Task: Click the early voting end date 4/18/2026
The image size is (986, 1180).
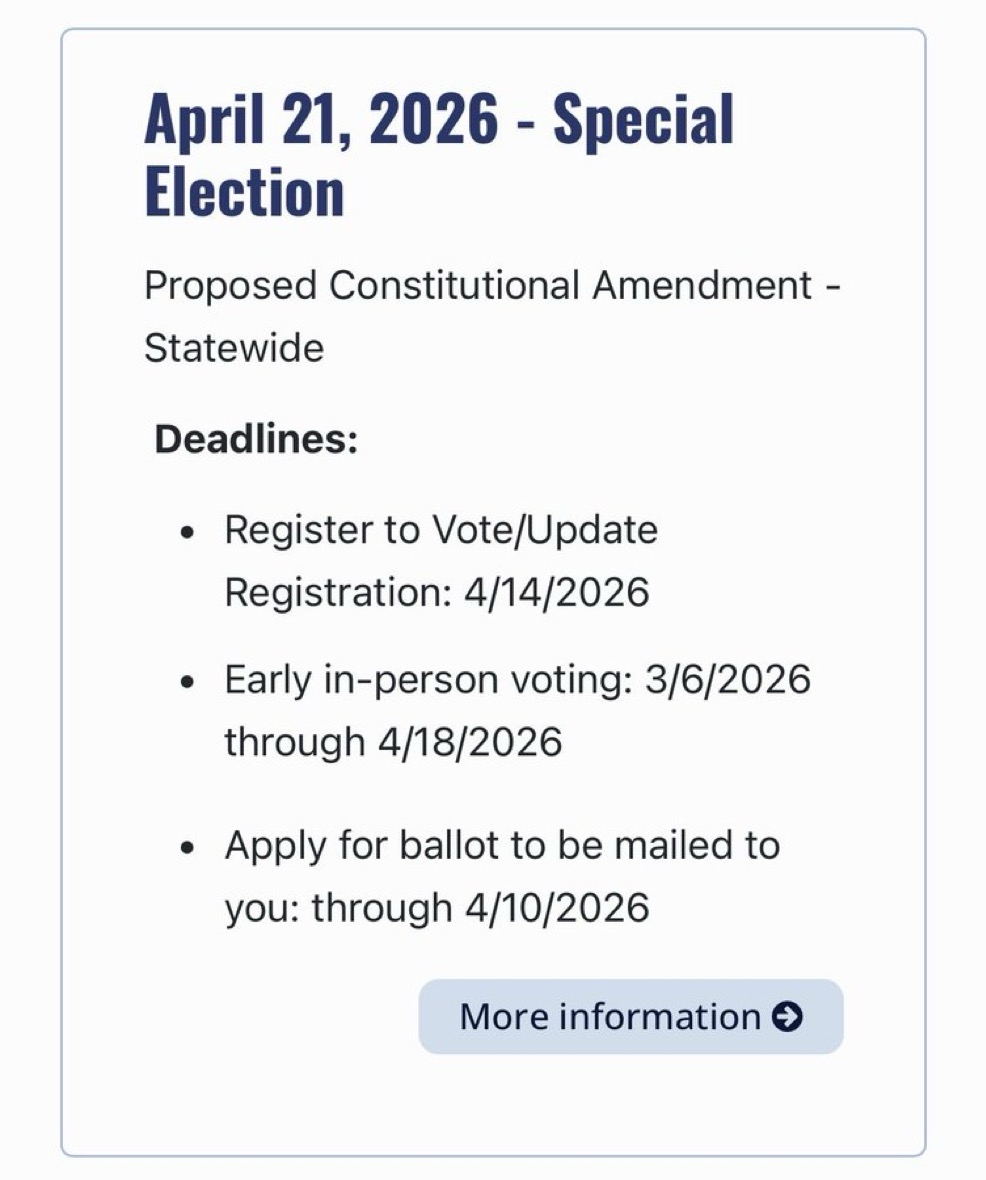Action: tap(468, 742)
